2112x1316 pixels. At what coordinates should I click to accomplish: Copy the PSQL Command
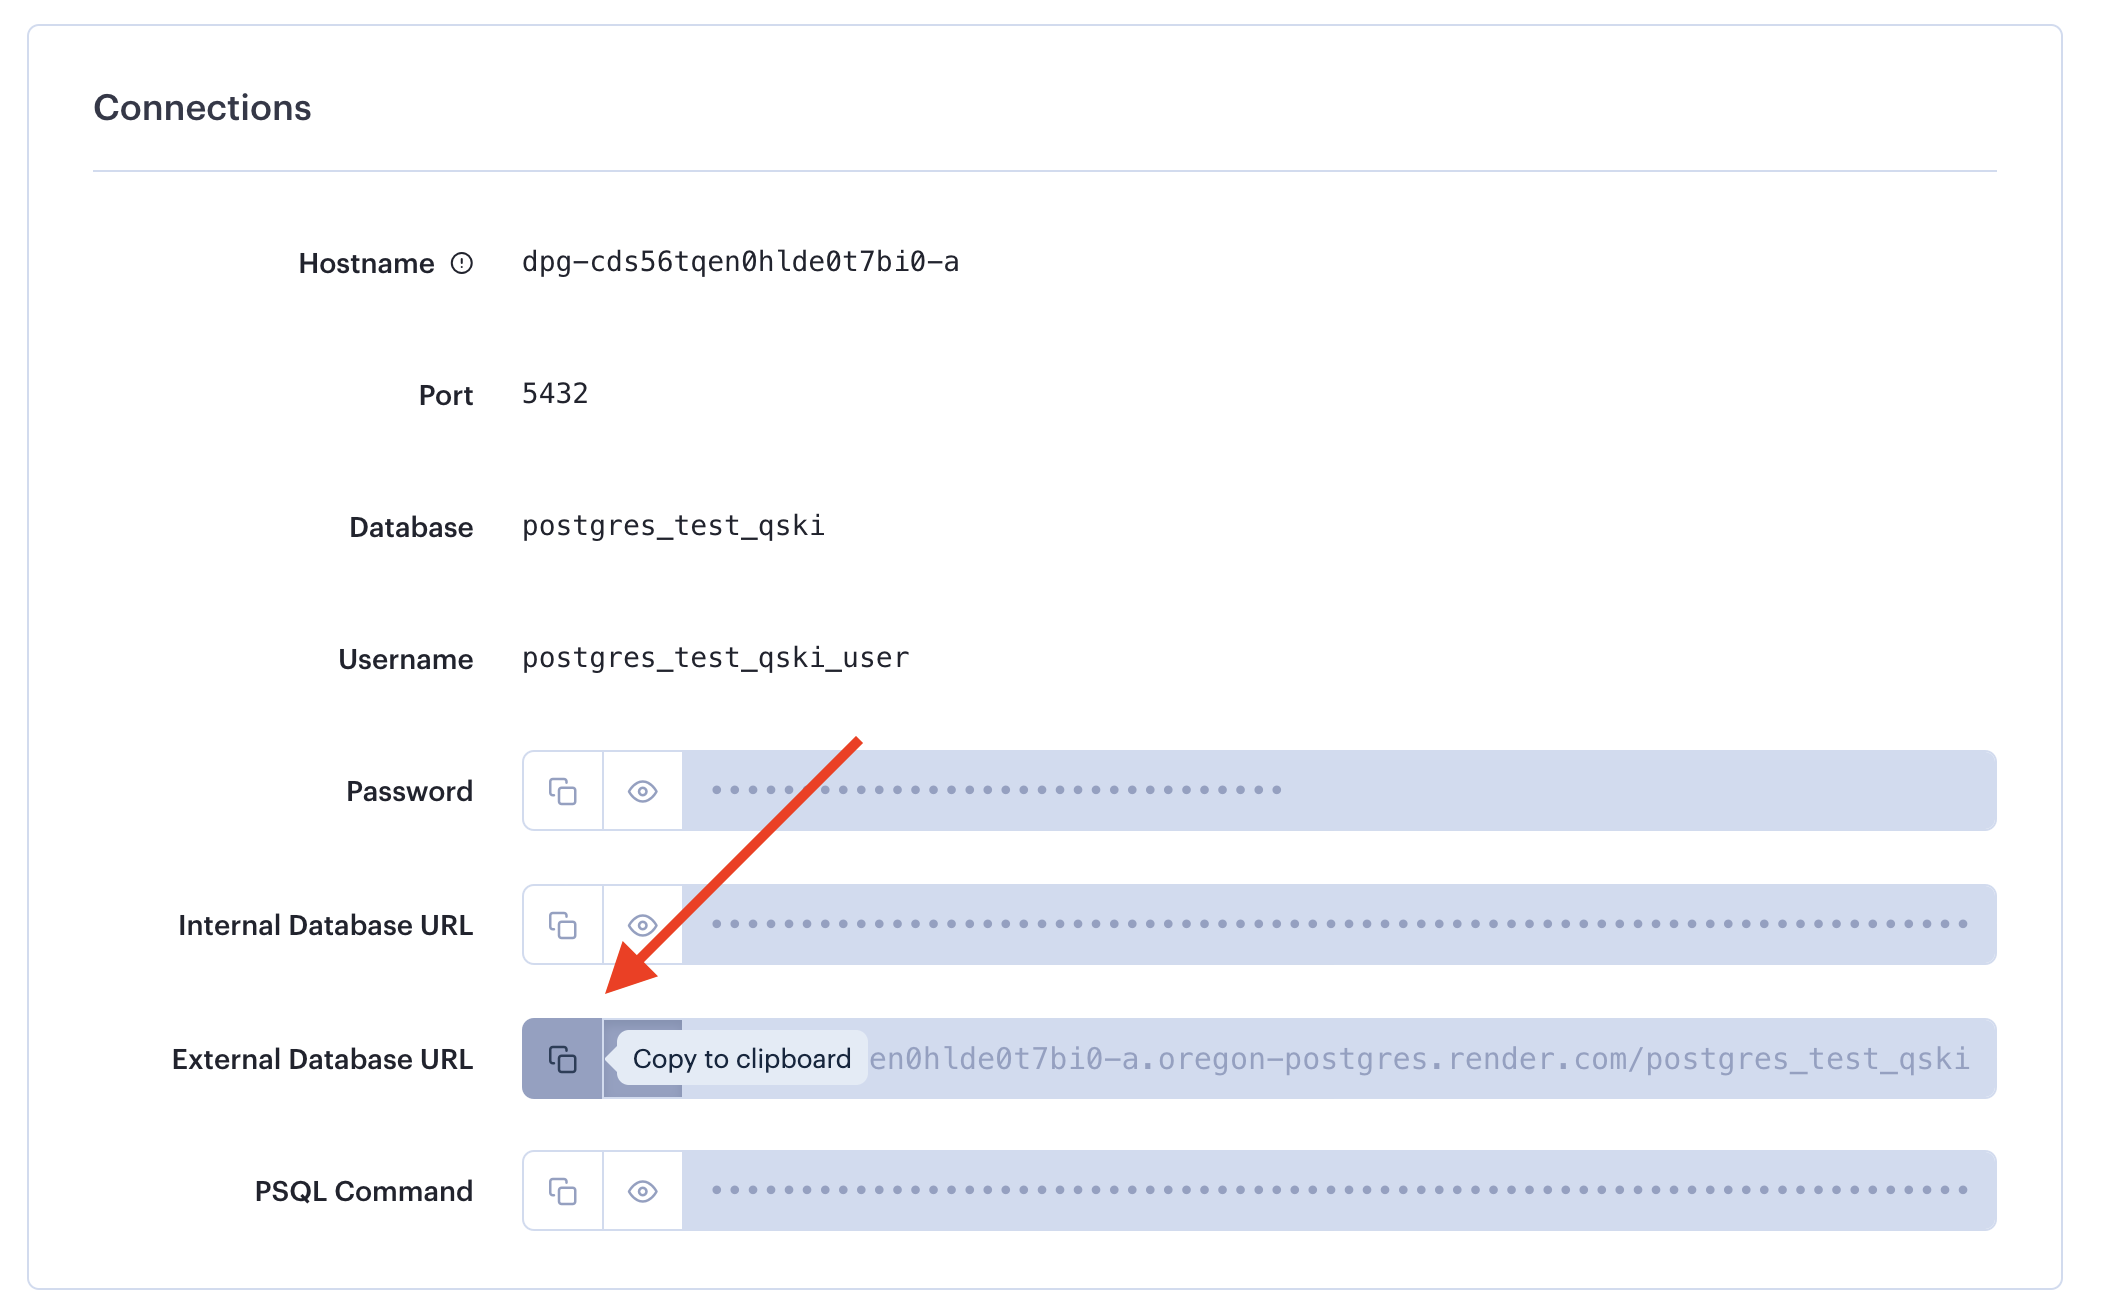563,1191
